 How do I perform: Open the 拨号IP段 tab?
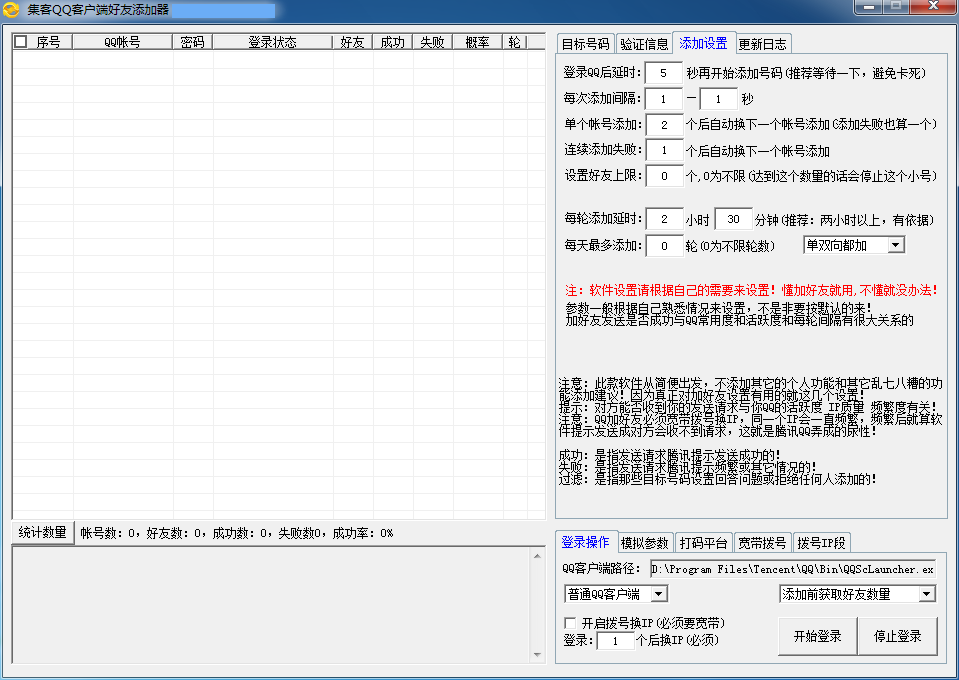(x=821, y=543)
